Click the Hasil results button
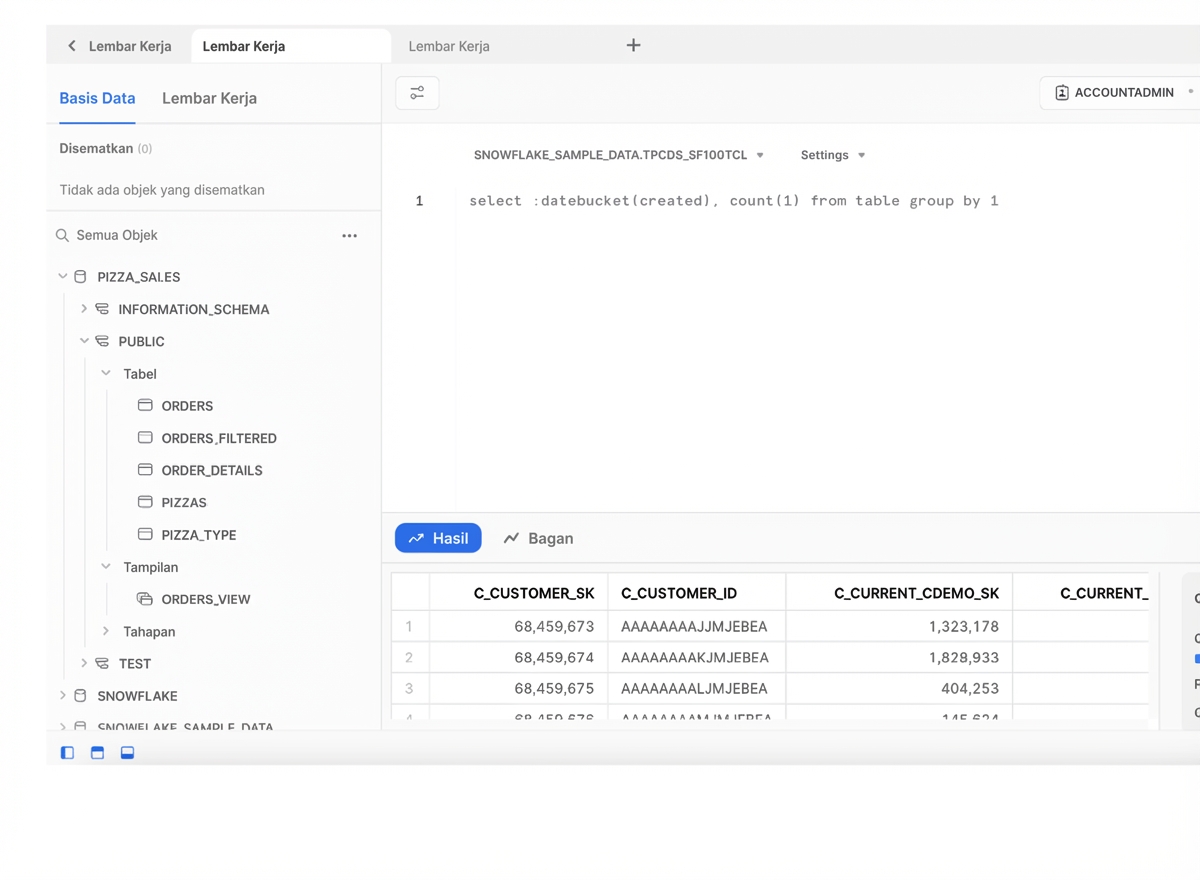The height and width of the screenshot is (880, 1200). (438, 538)
